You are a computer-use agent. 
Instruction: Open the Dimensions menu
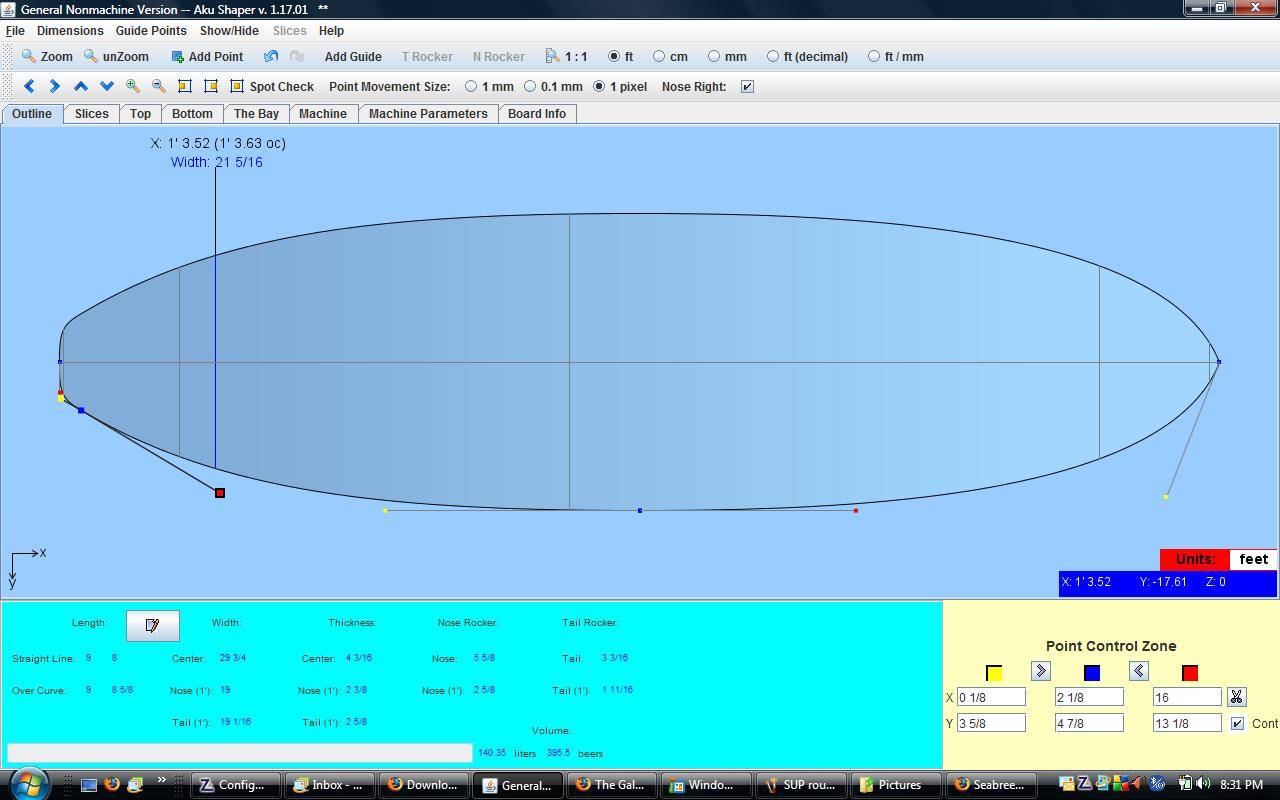point(70,31)
